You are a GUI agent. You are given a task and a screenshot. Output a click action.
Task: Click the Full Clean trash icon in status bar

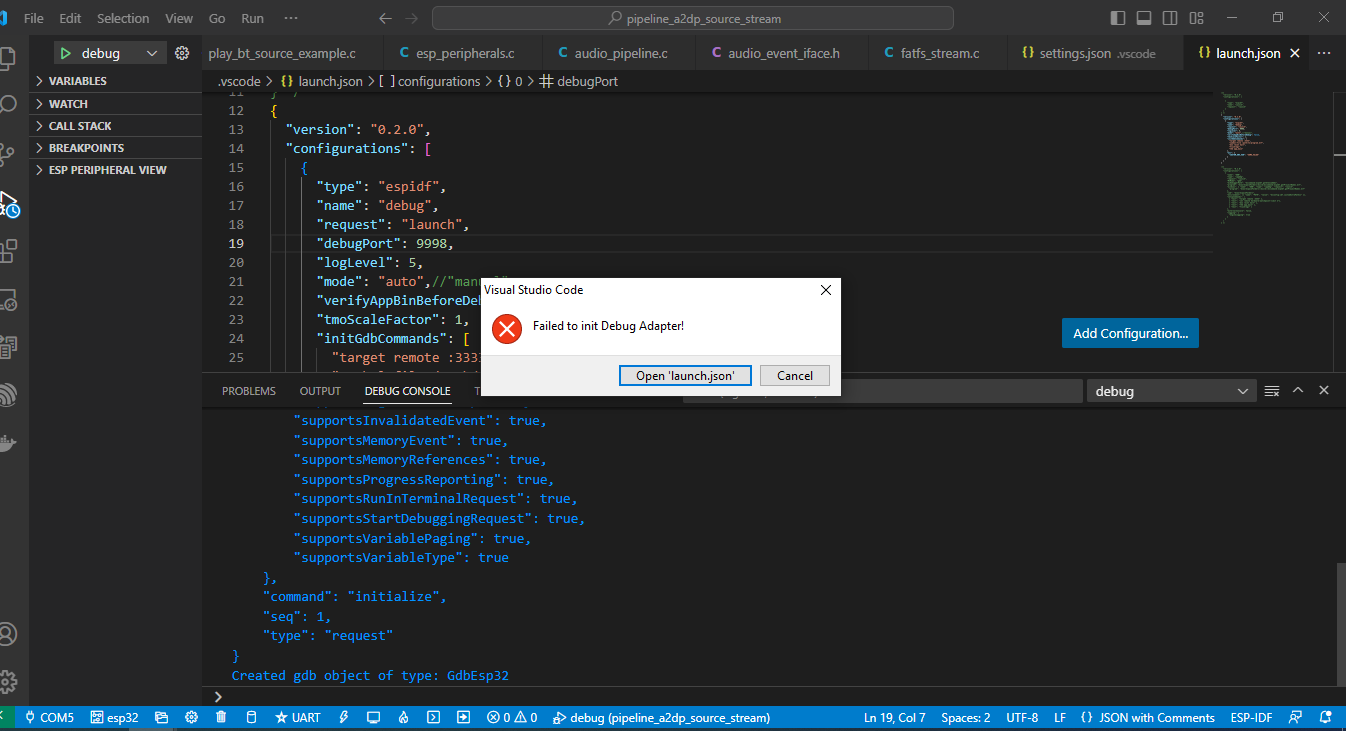(x=221, y=718)
